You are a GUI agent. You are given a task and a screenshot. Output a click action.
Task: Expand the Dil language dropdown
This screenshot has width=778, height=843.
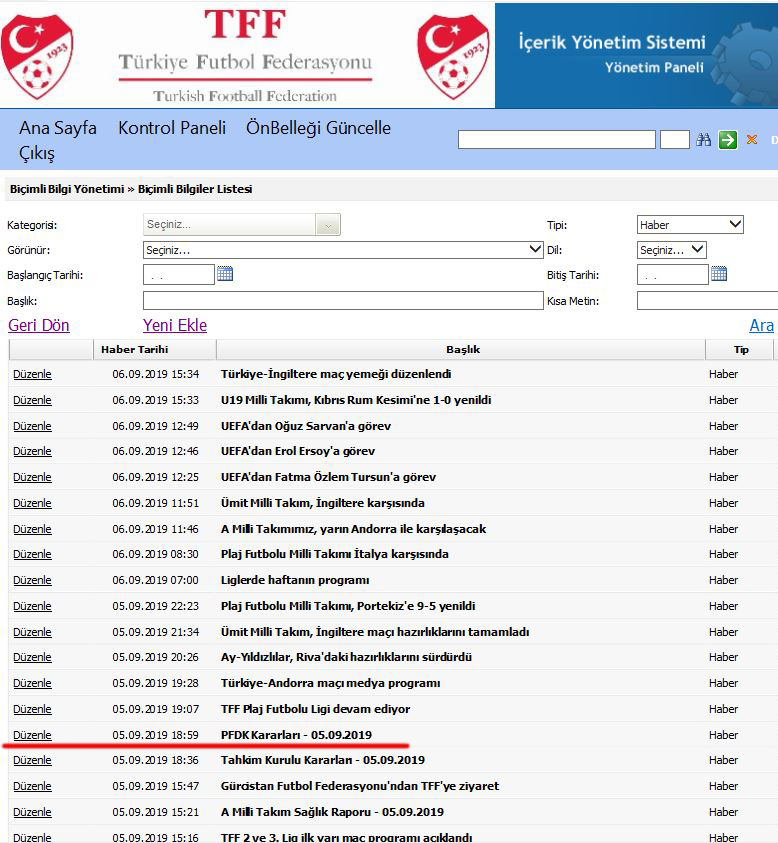click(672, 250)
